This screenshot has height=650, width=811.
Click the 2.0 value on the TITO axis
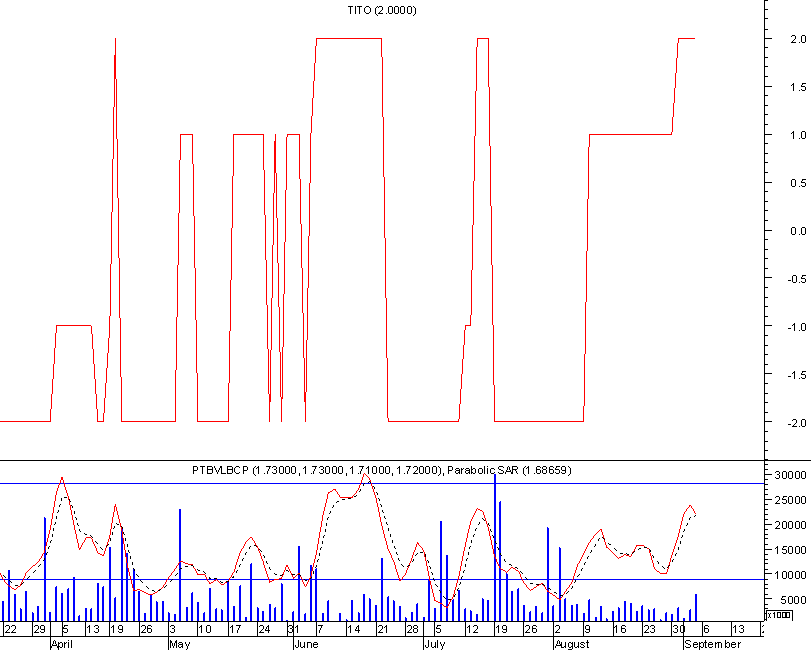coord(798,39)
